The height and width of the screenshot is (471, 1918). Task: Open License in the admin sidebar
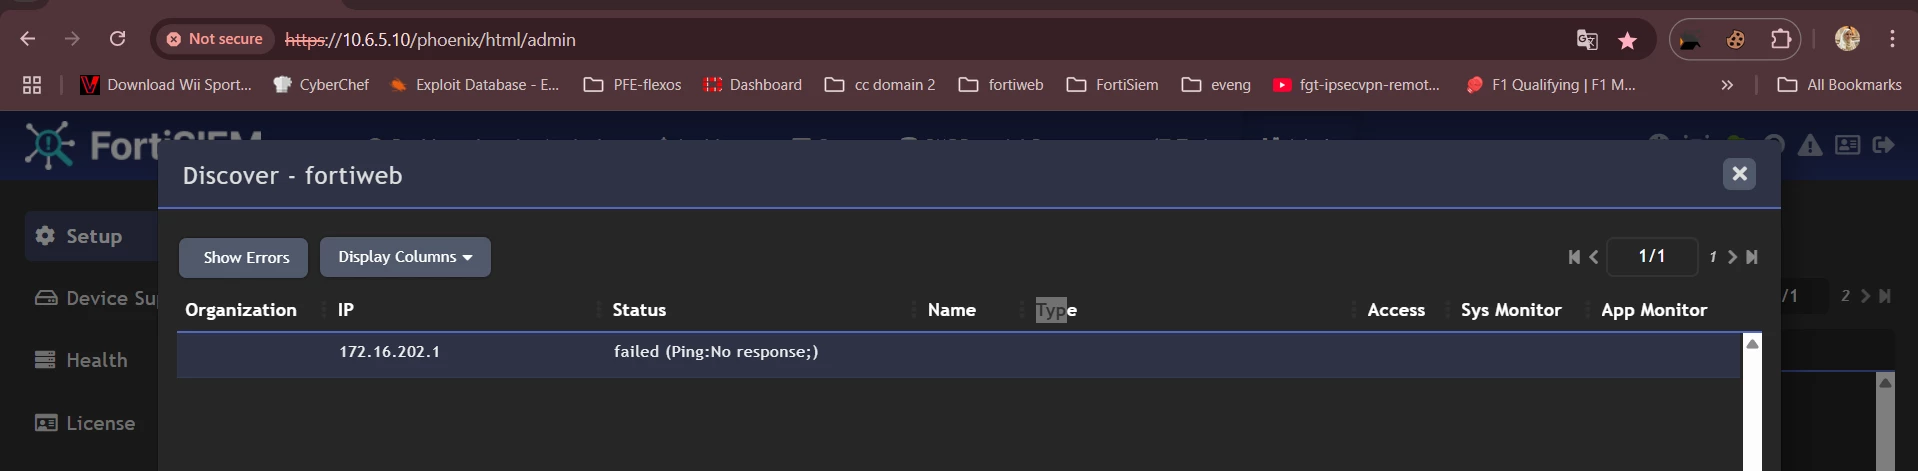85,423
